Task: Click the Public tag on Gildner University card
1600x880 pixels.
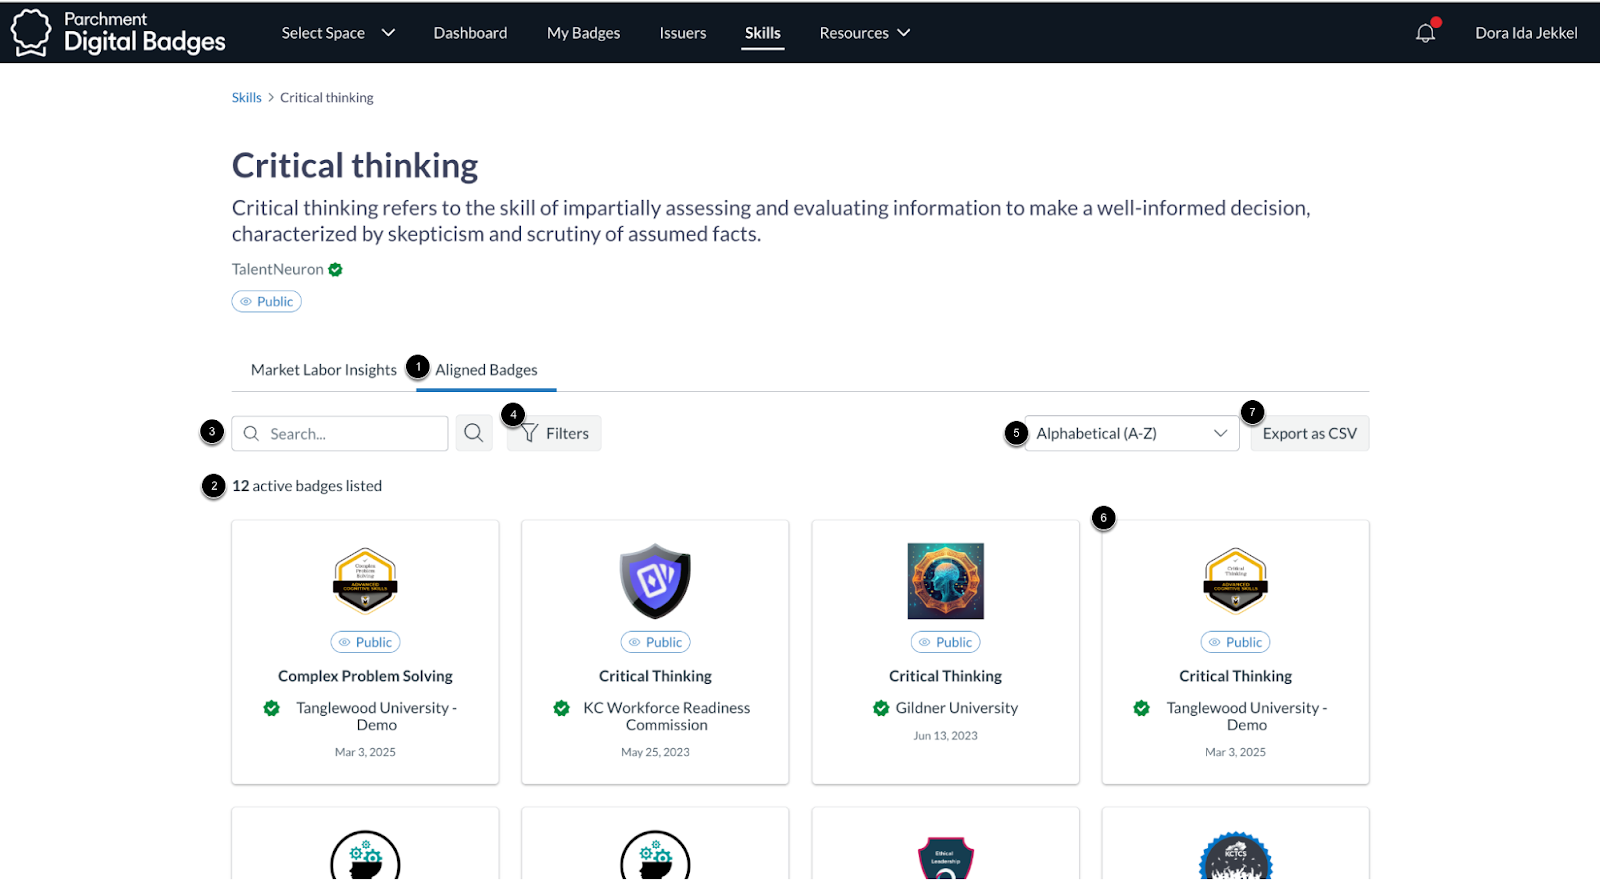Action: (945, 642)
